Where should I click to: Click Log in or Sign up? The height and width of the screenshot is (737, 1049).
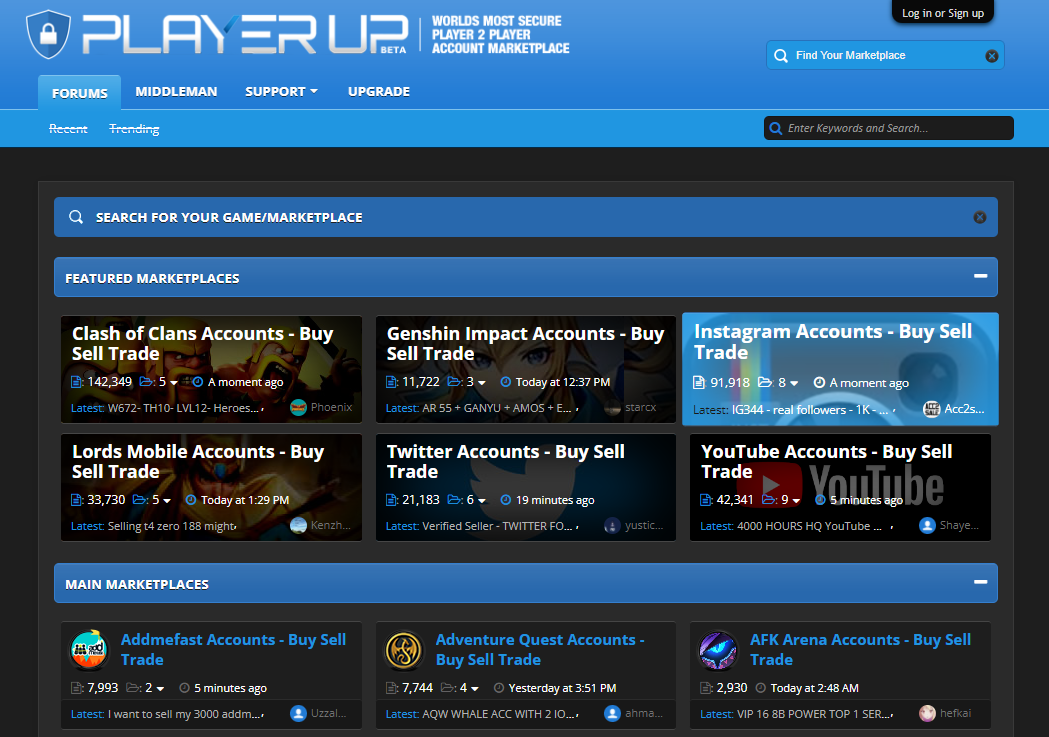[943, 13]
